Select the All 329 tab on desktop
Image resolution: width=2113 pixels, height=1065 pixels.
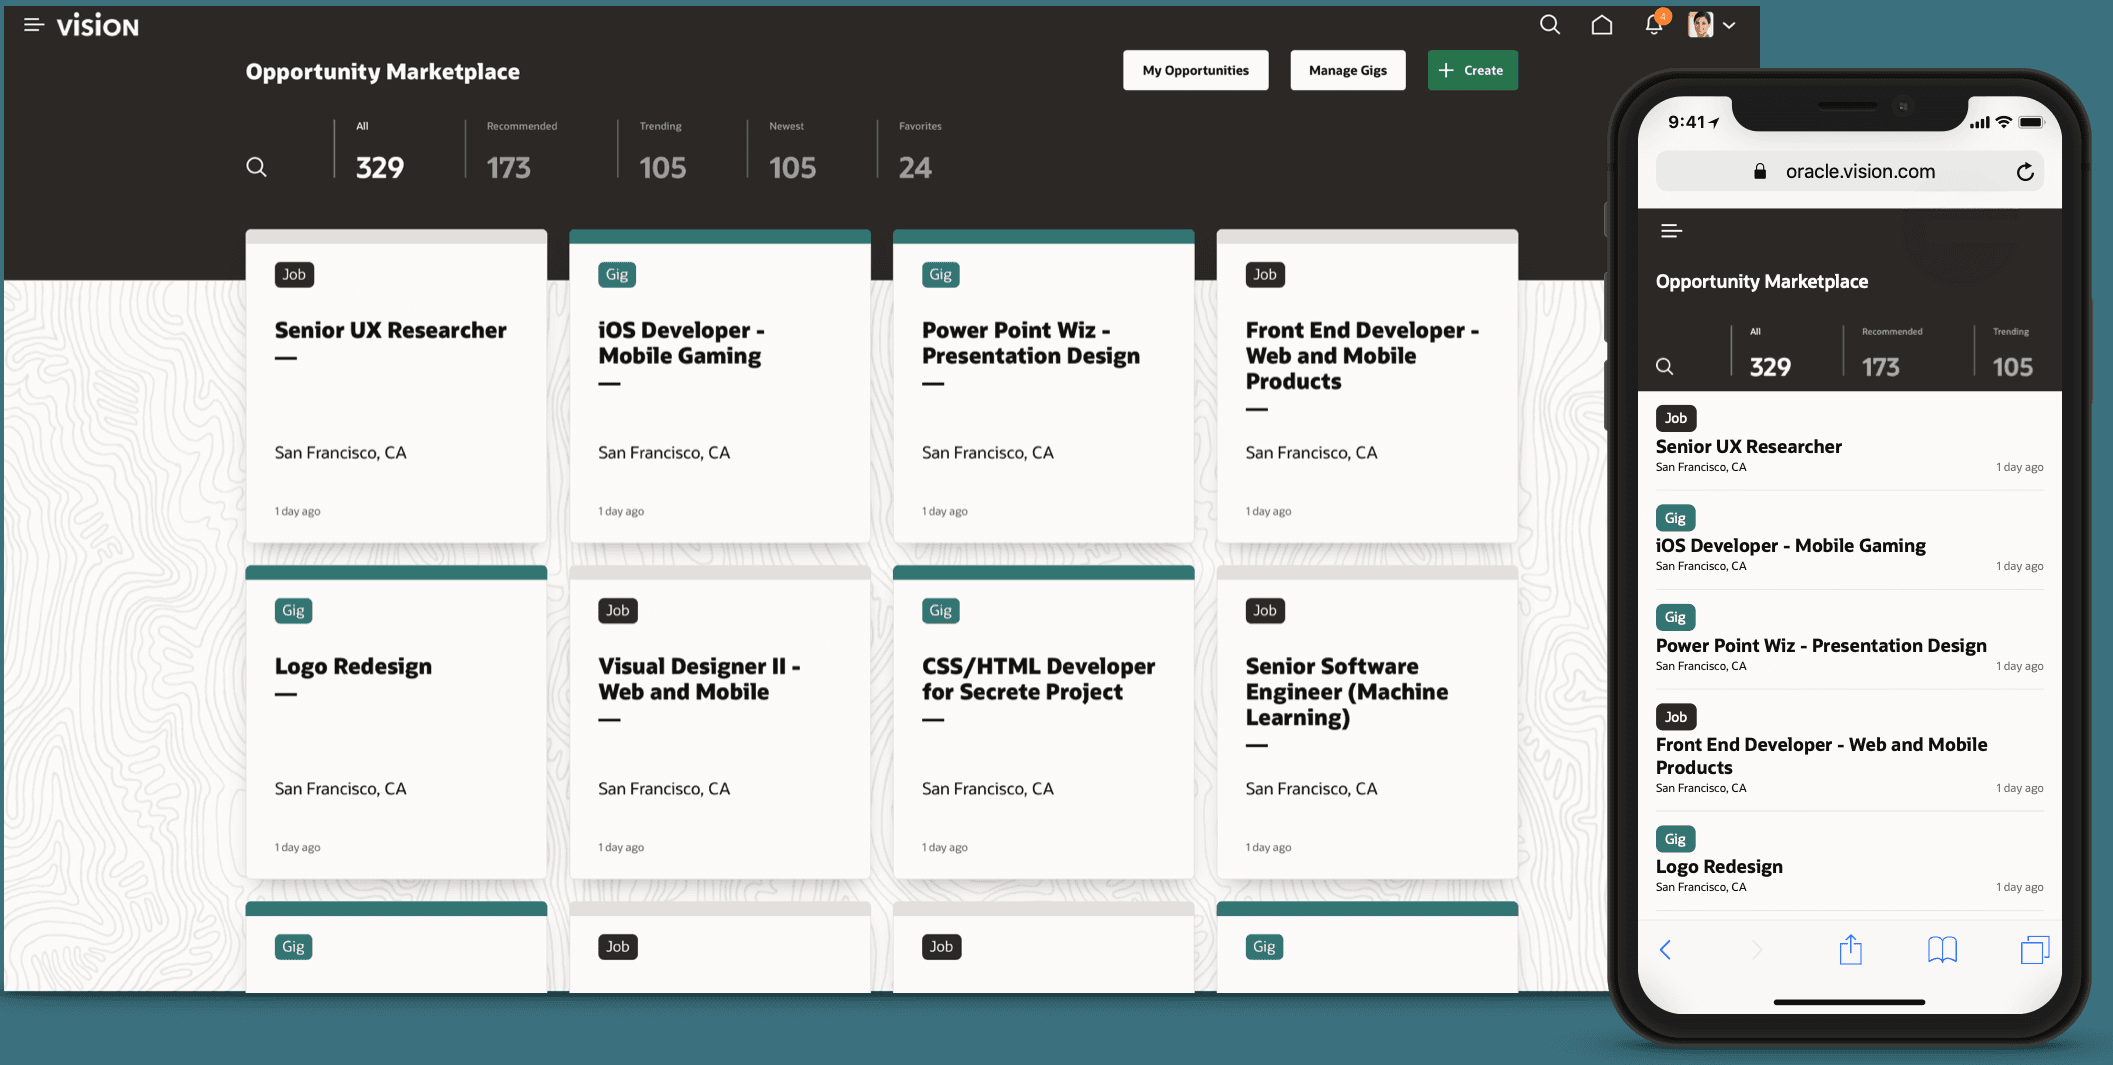380,152
